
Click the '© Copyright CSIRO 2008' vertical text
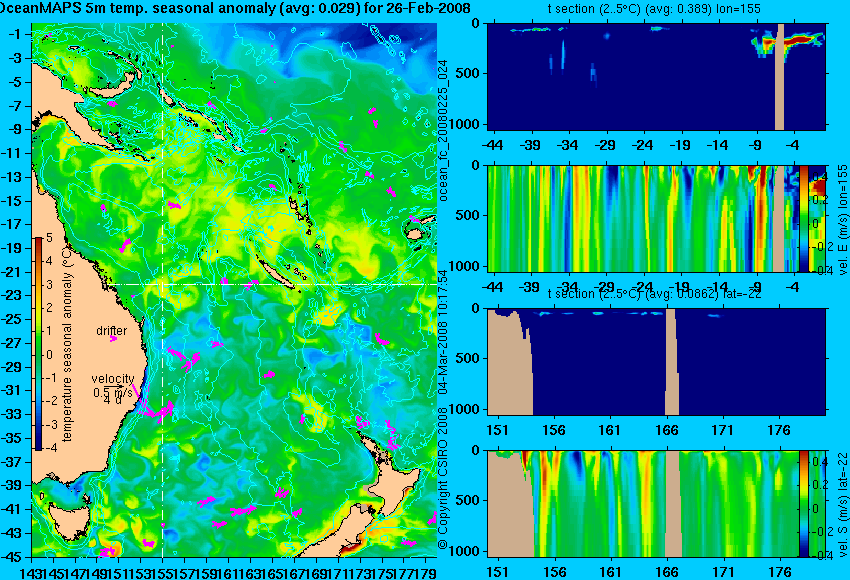click(x=443, y=479)
